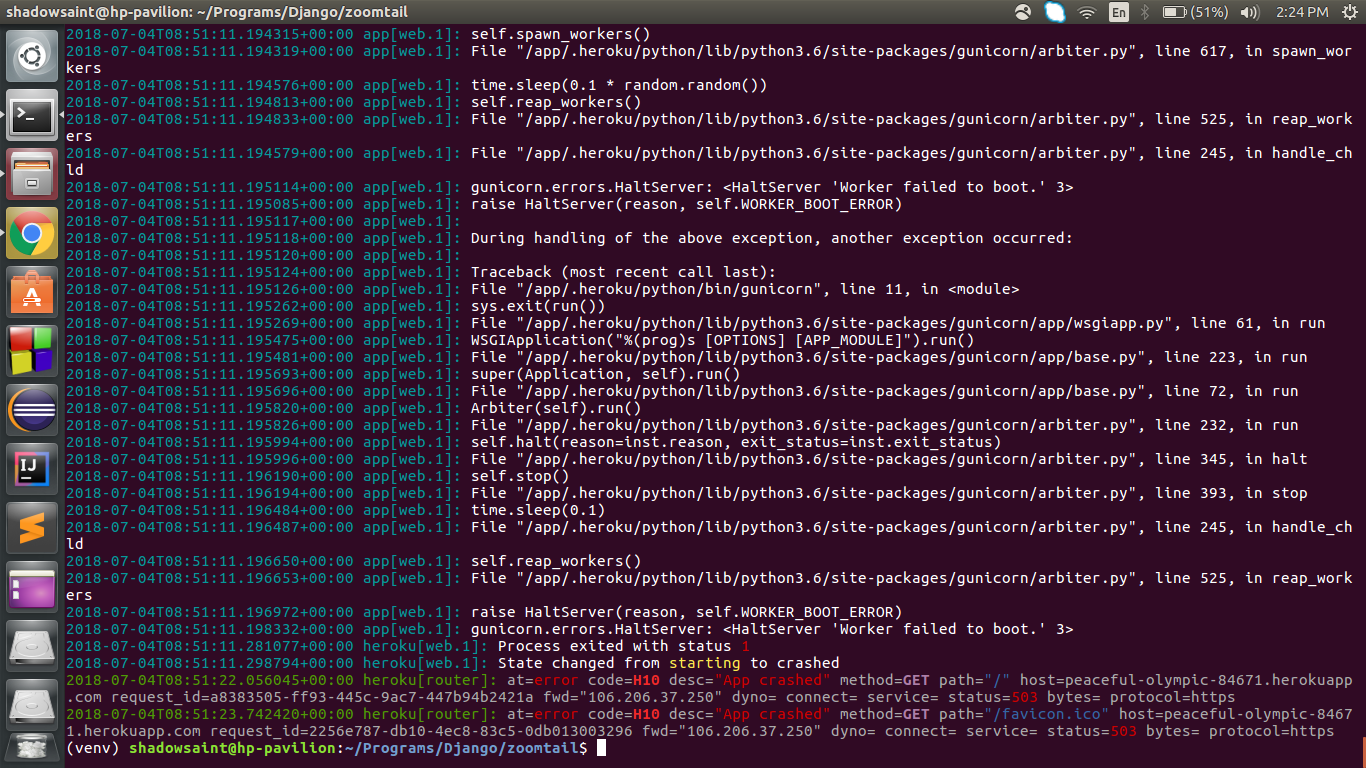Click 'self.reap_workers()' on the 196650 timestamp line

pos(555,561)
